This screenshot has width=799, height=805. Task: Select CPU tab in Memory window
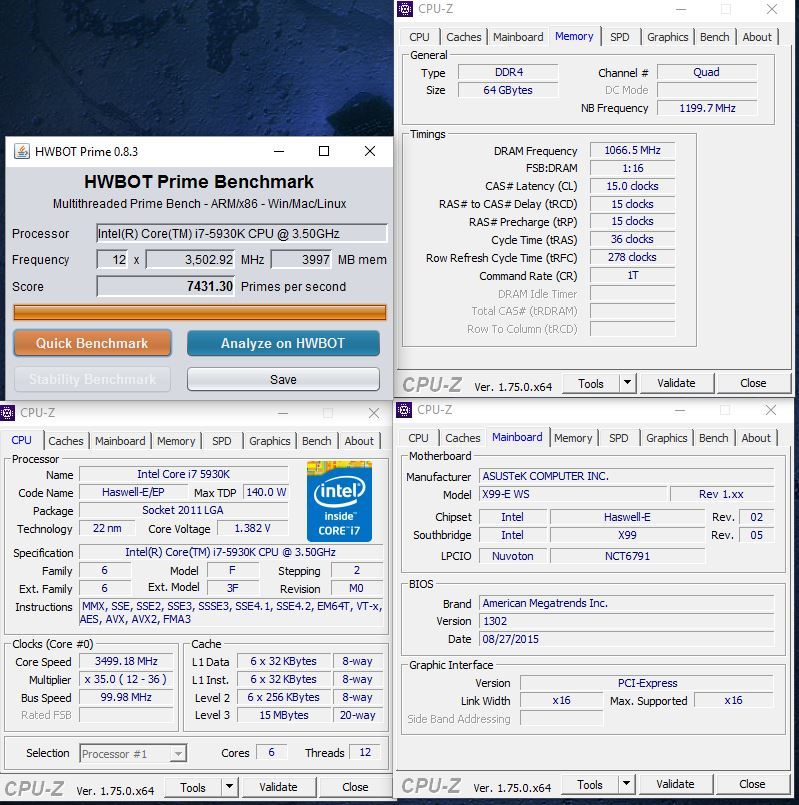(419, 37)
